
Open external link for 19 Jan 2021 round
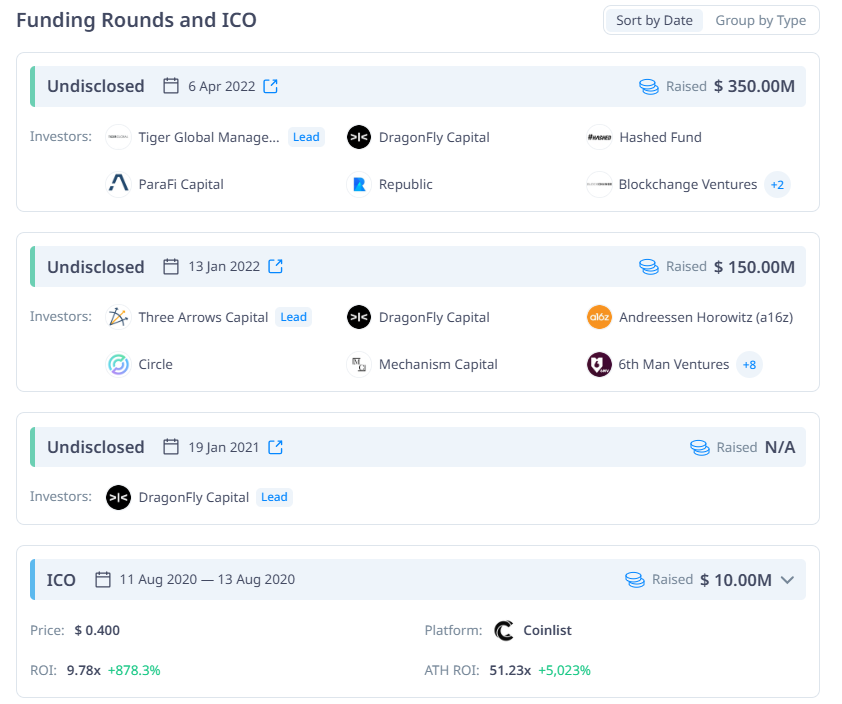coord(275,447)
